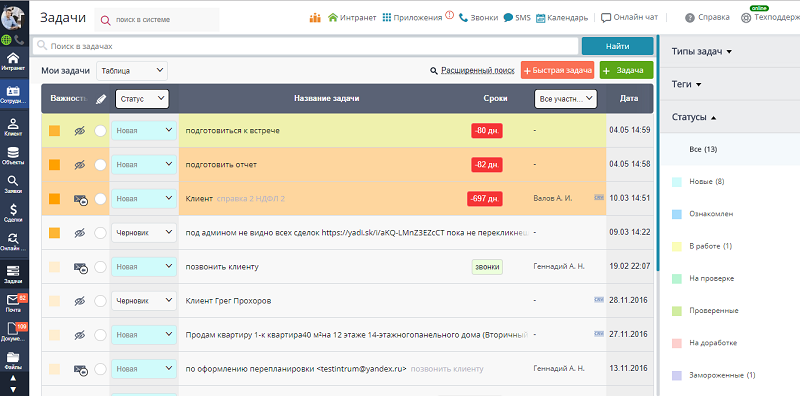Screen dimensions: 800x396
Task: Create a Быстрая задача
Action: 557,70
